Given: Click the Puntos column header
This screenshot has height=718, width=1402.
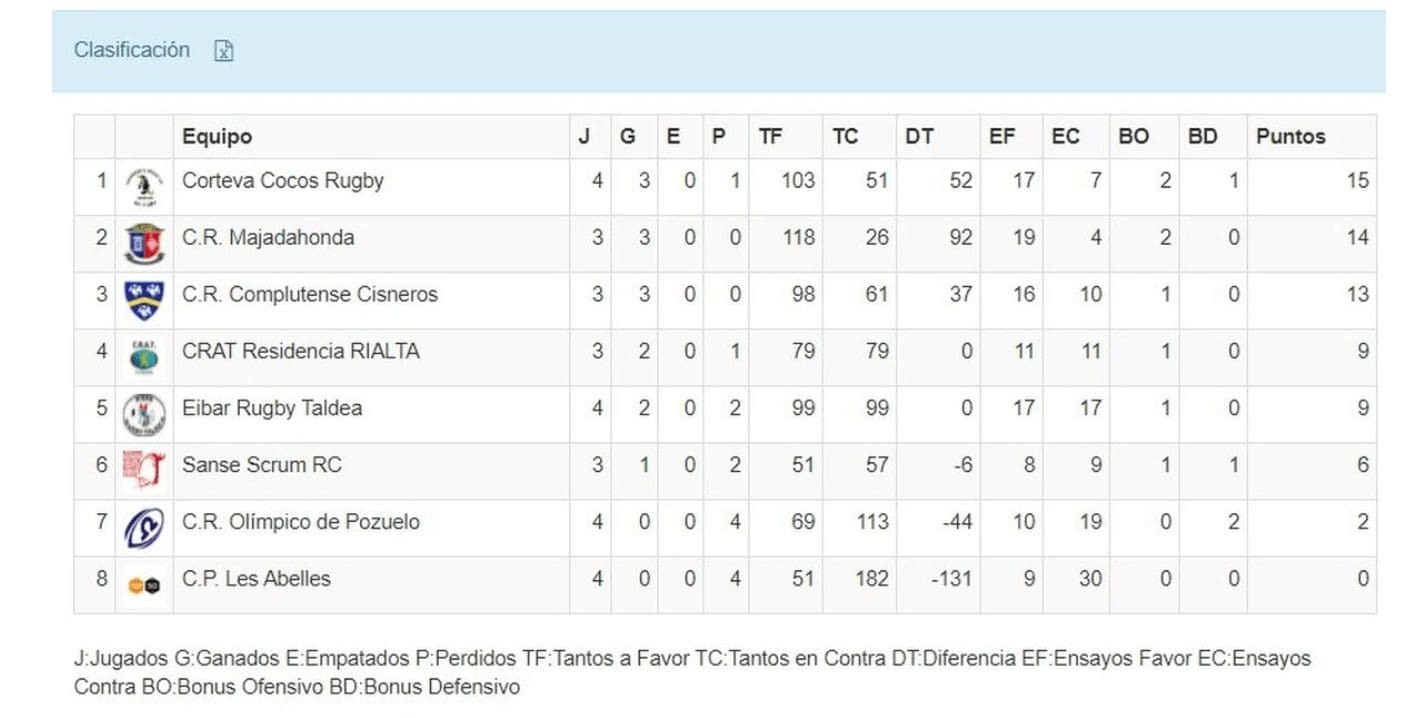Looking at the screenshot, I should click(x=1291, y=137).
